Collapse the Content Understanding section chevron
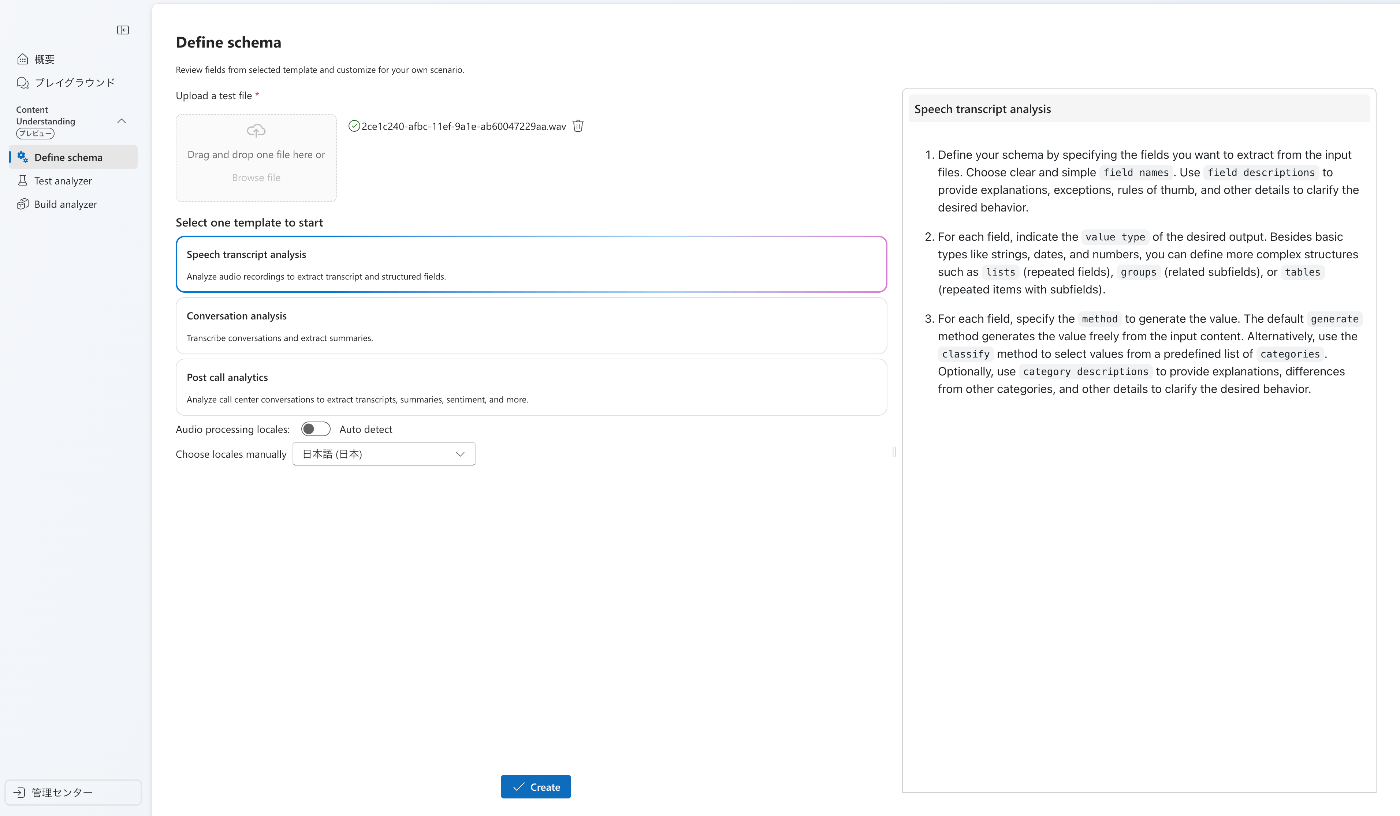1400x816 pixels. click(122, 121)
